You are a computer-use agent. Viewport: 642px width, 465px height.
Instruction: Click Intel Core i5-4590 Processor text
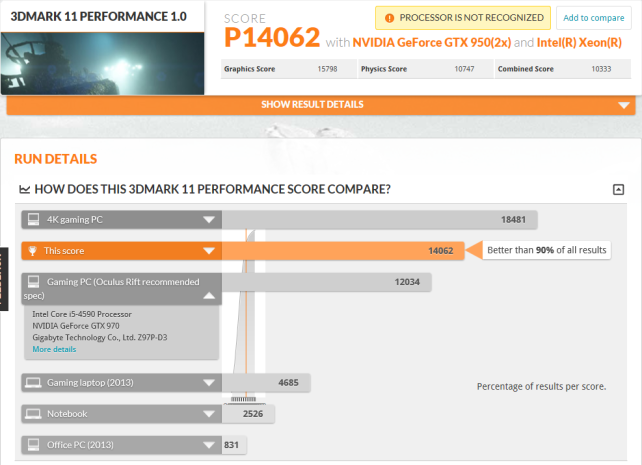82,314
